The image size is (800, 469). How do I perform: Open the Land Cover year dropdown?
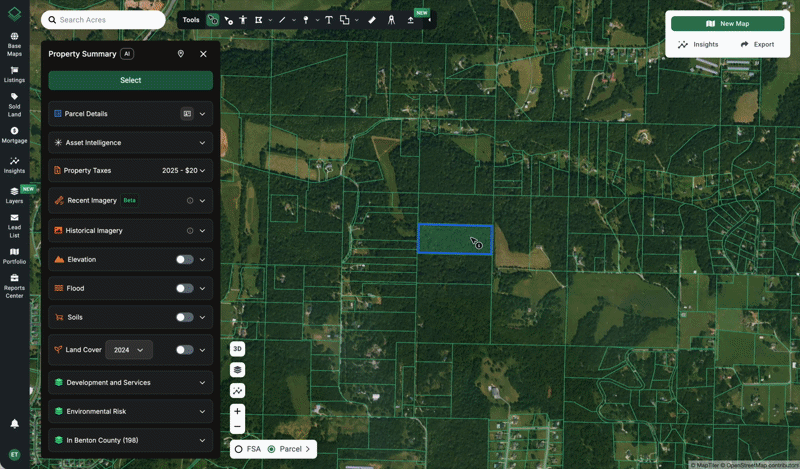pos(129,350)
